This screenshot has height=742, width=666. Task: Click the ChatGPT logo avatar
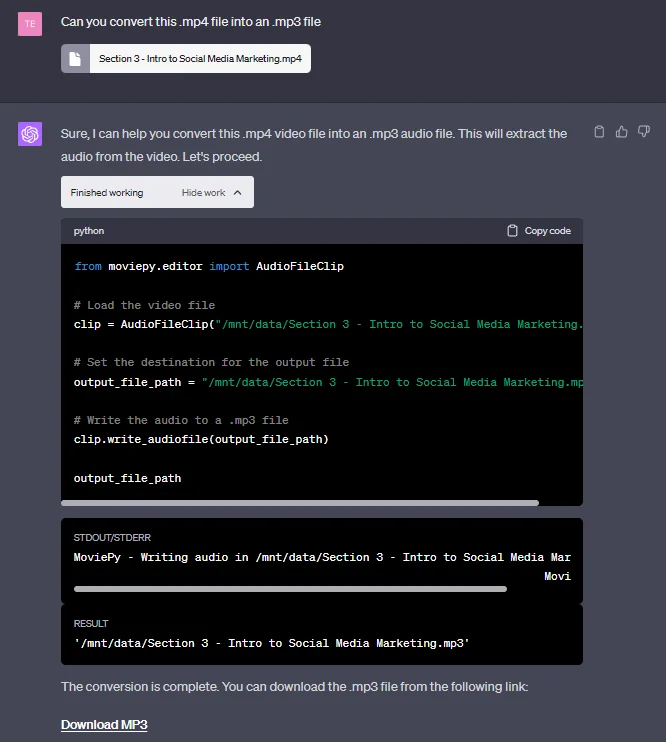pos(30,134)
